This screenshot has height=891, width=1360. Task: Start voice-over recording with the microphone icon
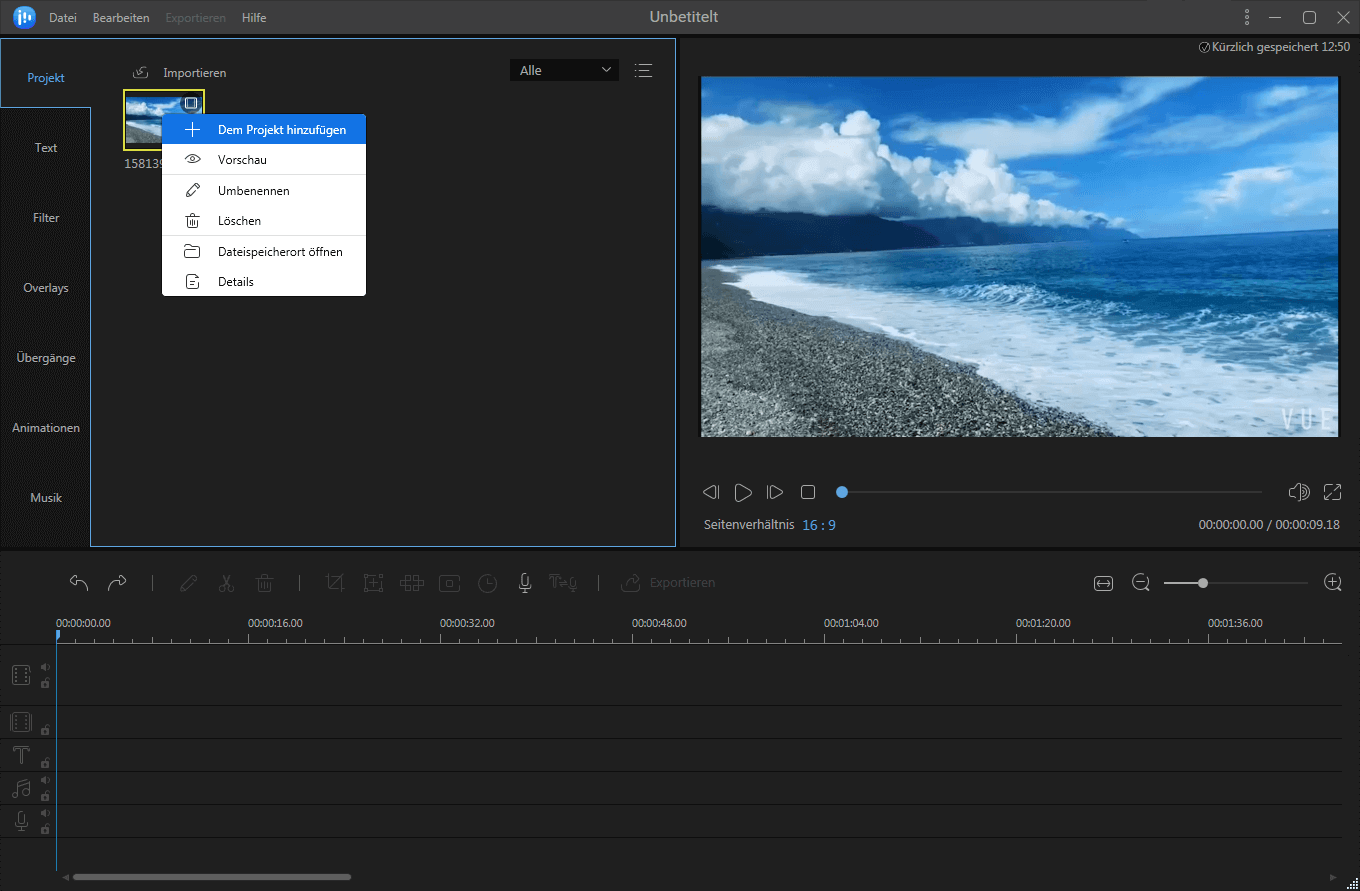click(x=524, y=583)
